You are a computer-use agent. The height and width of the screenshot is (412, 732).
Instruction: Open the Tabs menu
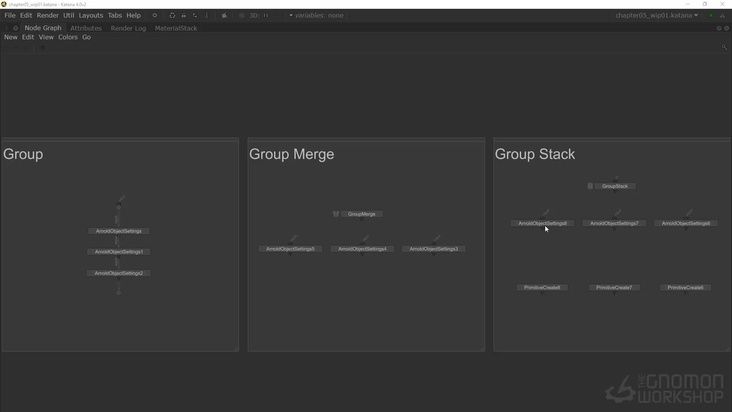(x=115, y=15)
